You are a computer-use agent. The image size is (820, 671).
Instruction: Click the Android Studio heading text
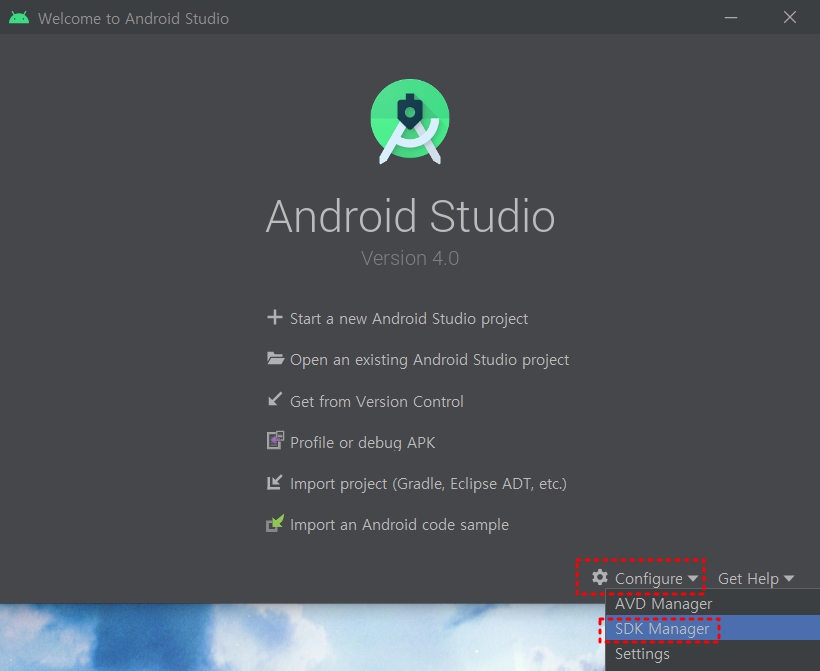(410, 215)
